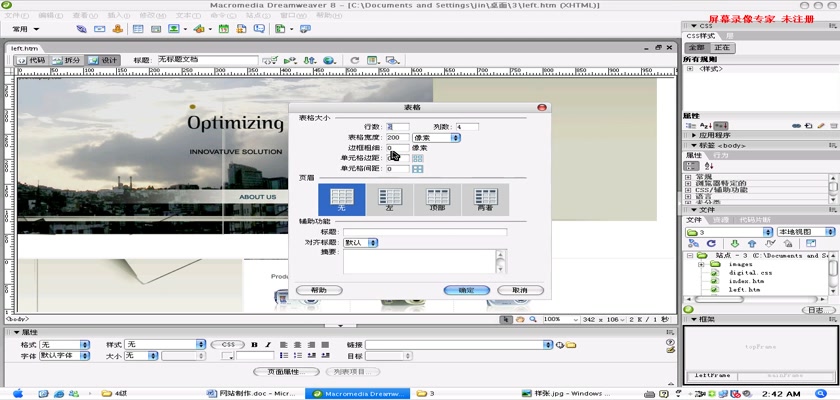Click the named anchor insert icon
The width and height of the screenshot is (840, 400).
pos(118,29)
